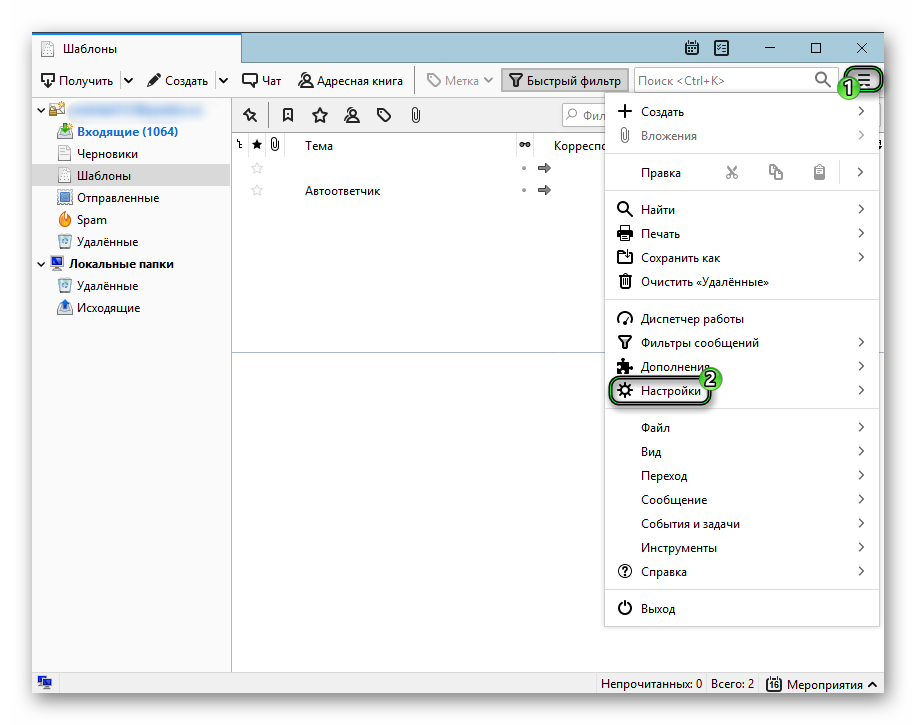Open Удалённые under Локальные папки
The height and width of the screenshot is (725, 916).
tap(107, 286)
